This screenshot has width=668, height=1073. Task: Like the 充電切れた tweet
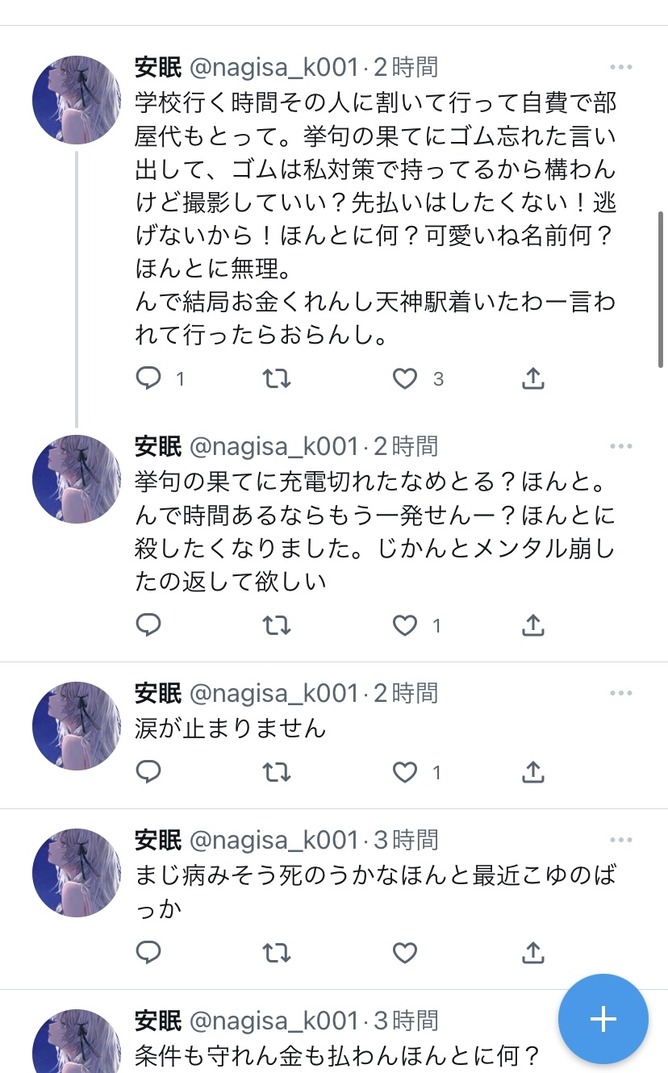pos(404,626)
